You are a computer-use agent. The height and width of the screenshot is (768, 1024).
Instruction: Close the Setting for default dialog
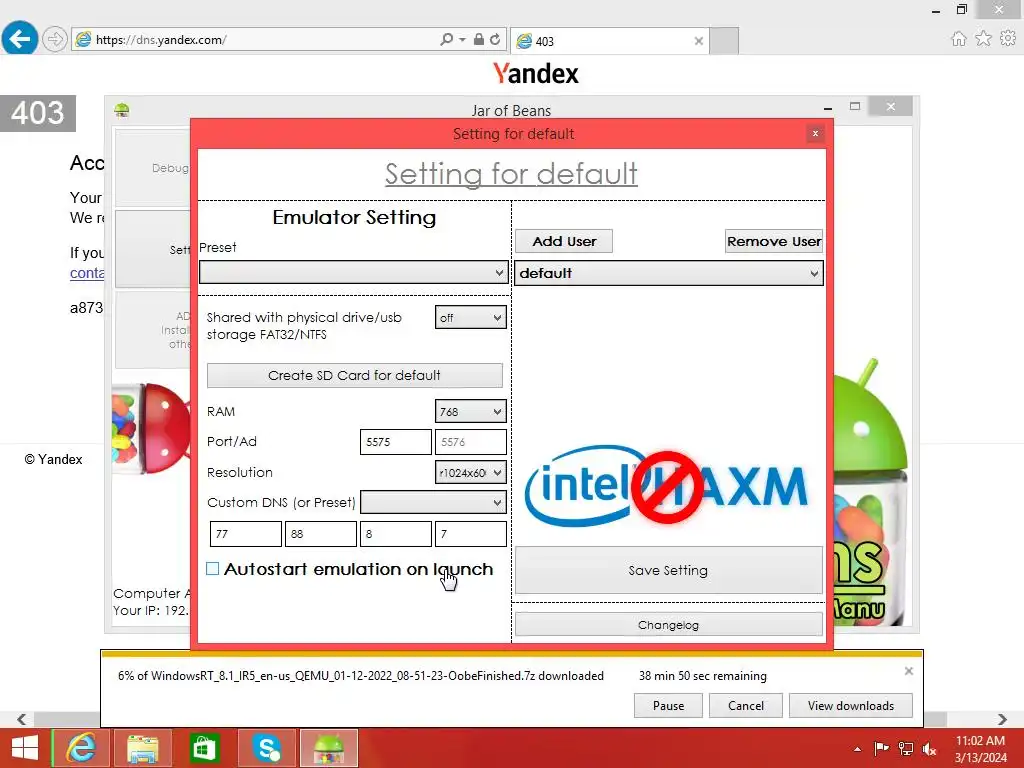click(x=815, y=134)
